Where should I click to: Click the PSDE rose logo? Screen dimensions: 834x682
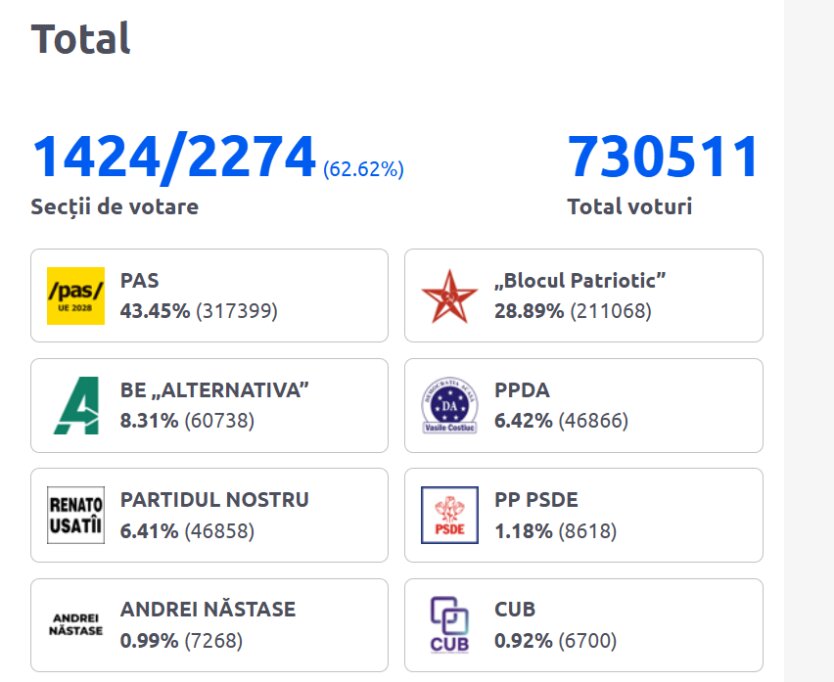click(449, 515)
